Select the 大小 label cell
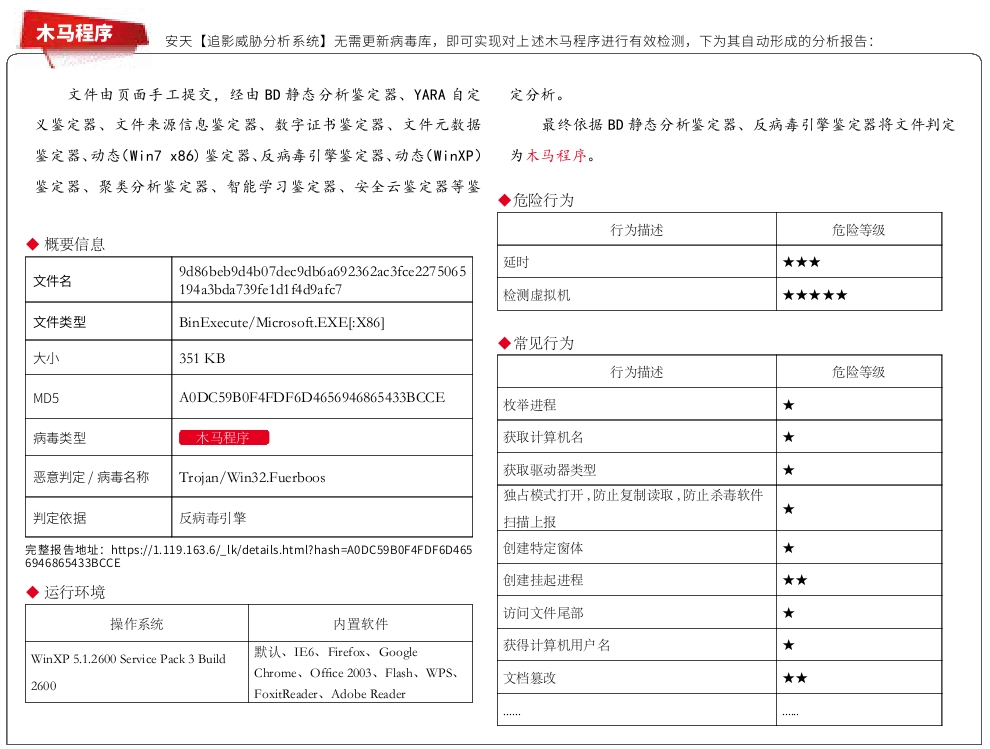 [98, 357]
